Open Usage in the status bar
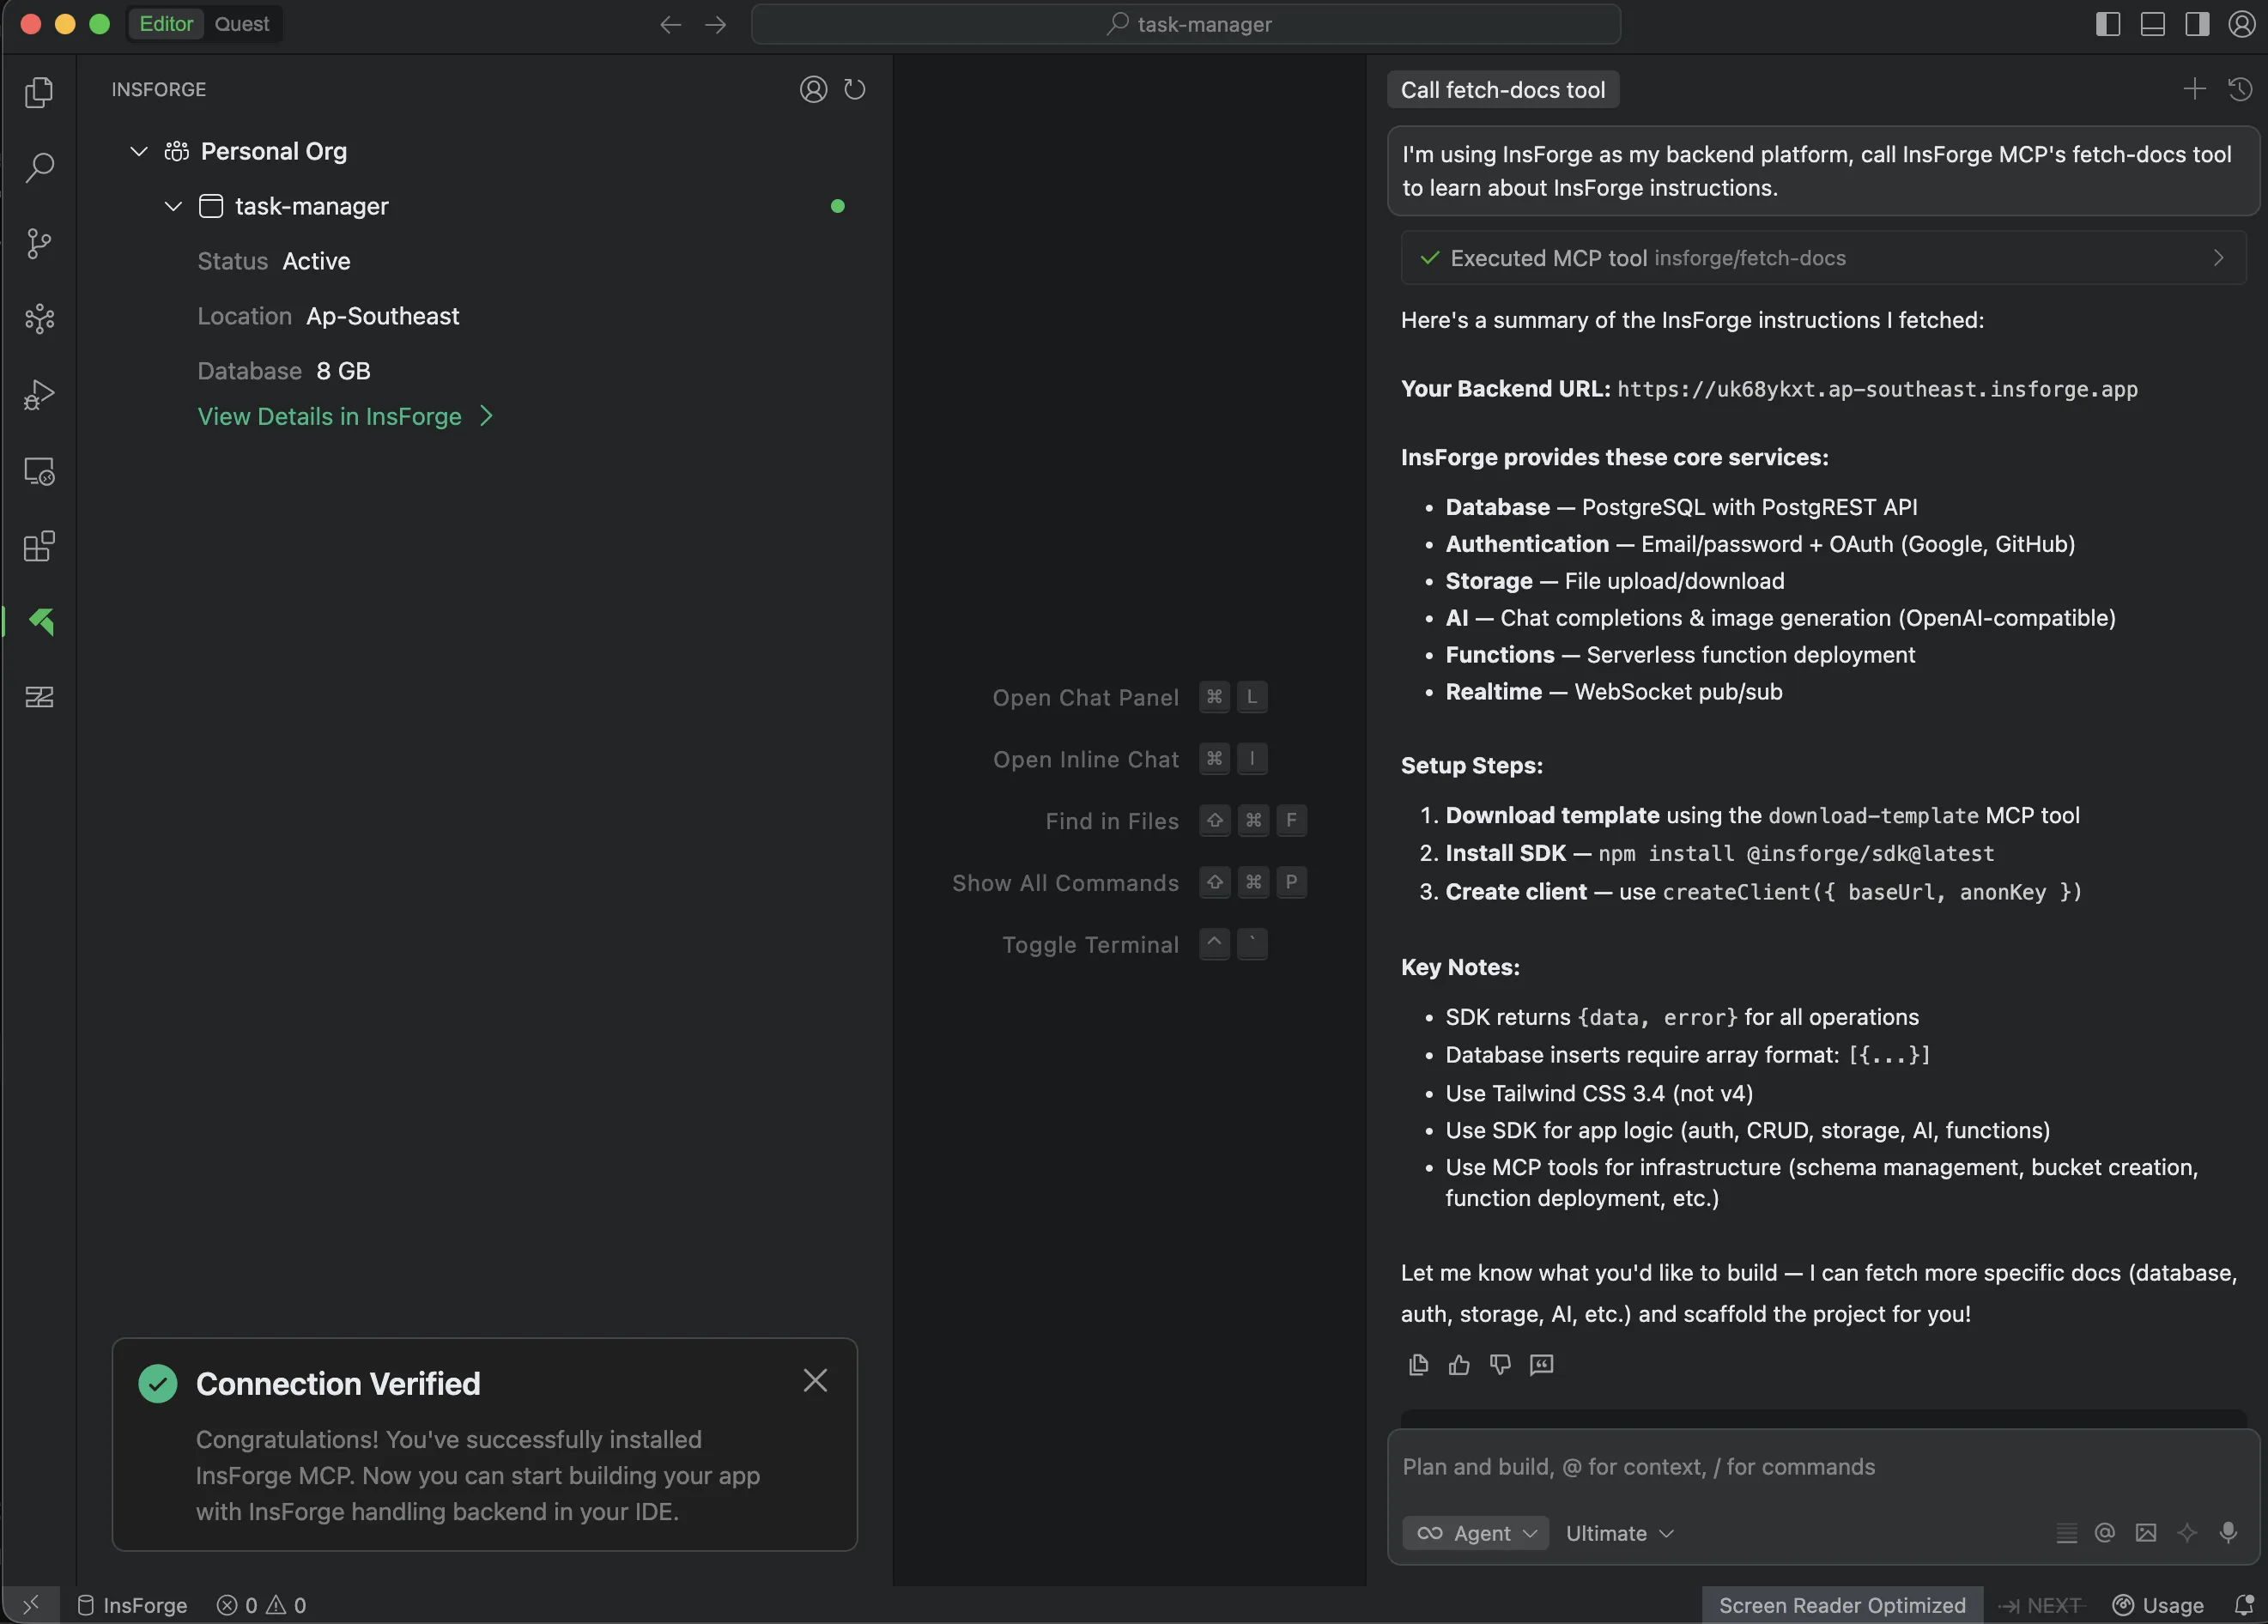Viewport: 2268px width, 1624px height. tap(2157, 1605)
